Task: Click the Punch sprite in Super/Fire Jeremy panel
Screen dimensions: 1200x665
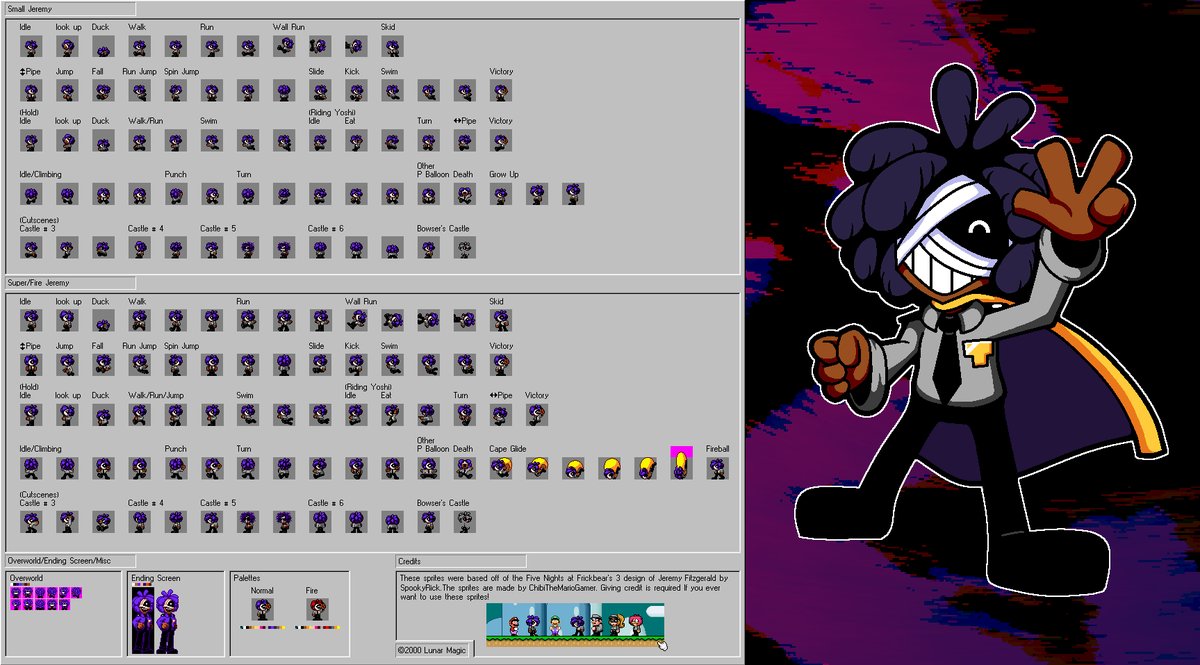Action: (175, 468)
